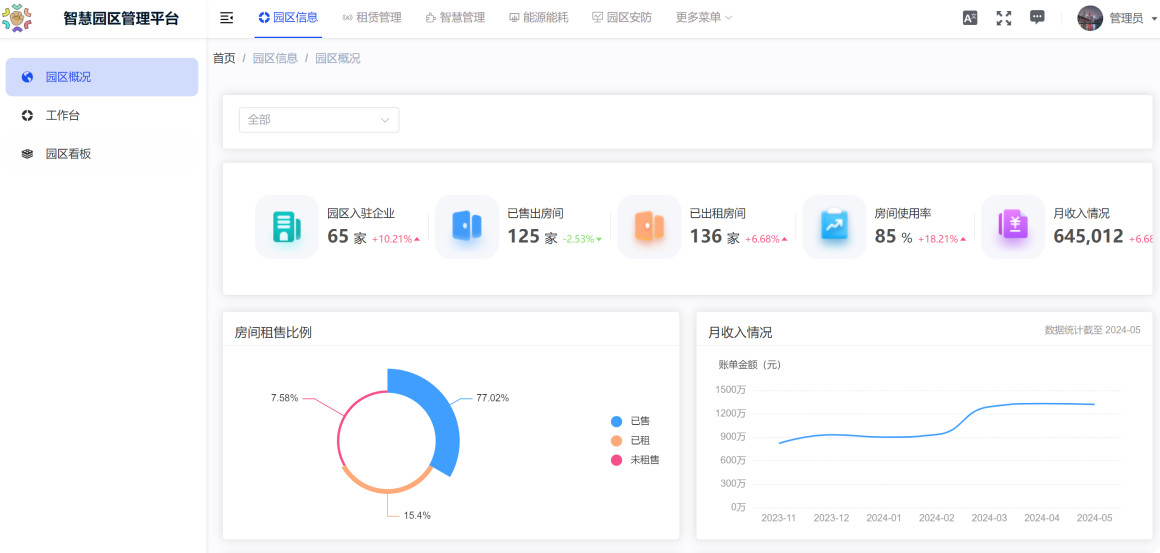Click the 账单金额（元） axis title
1160x553 pixels.
point(749,364)
